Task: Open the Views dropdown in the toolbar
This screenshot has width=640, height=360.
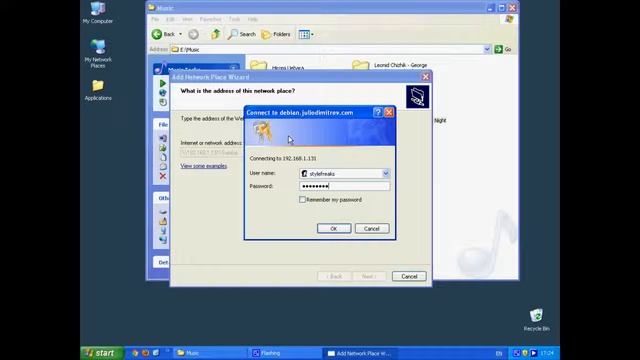Action: [306, 34]
